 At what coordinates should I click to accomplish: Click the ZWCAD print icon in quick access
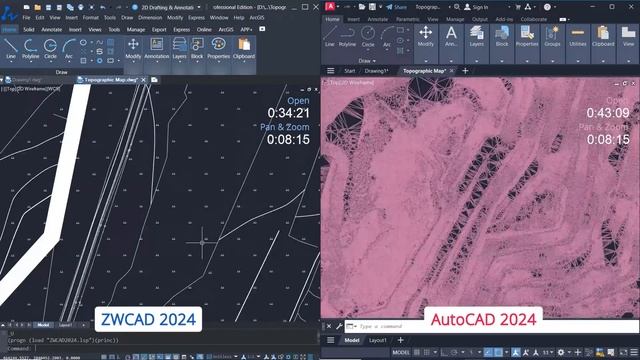(x=81, y=7)
